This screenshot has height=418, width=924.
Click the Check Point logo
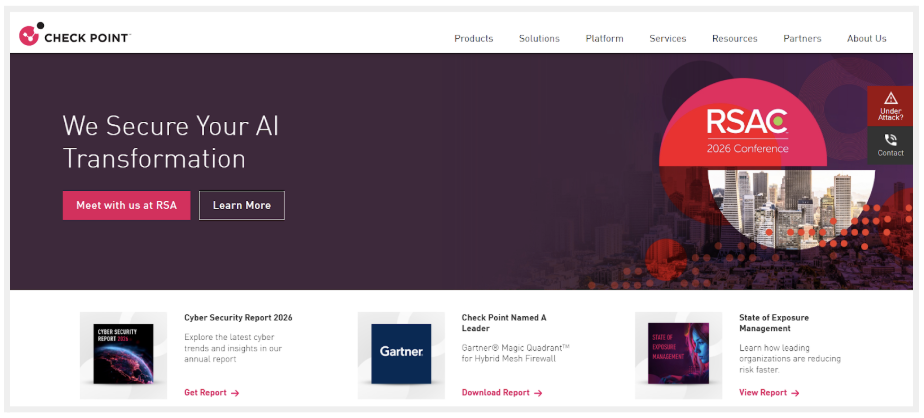(x=74, y=36)
